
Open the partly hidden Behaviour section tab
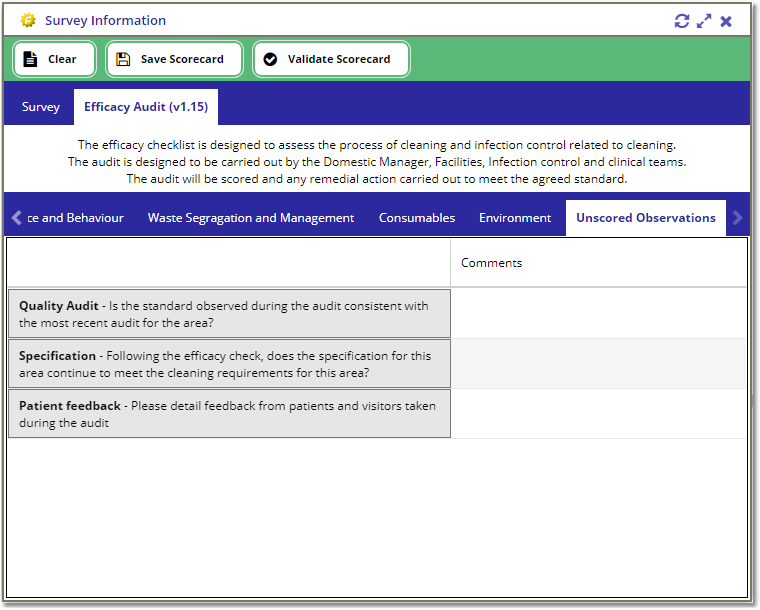76,218
